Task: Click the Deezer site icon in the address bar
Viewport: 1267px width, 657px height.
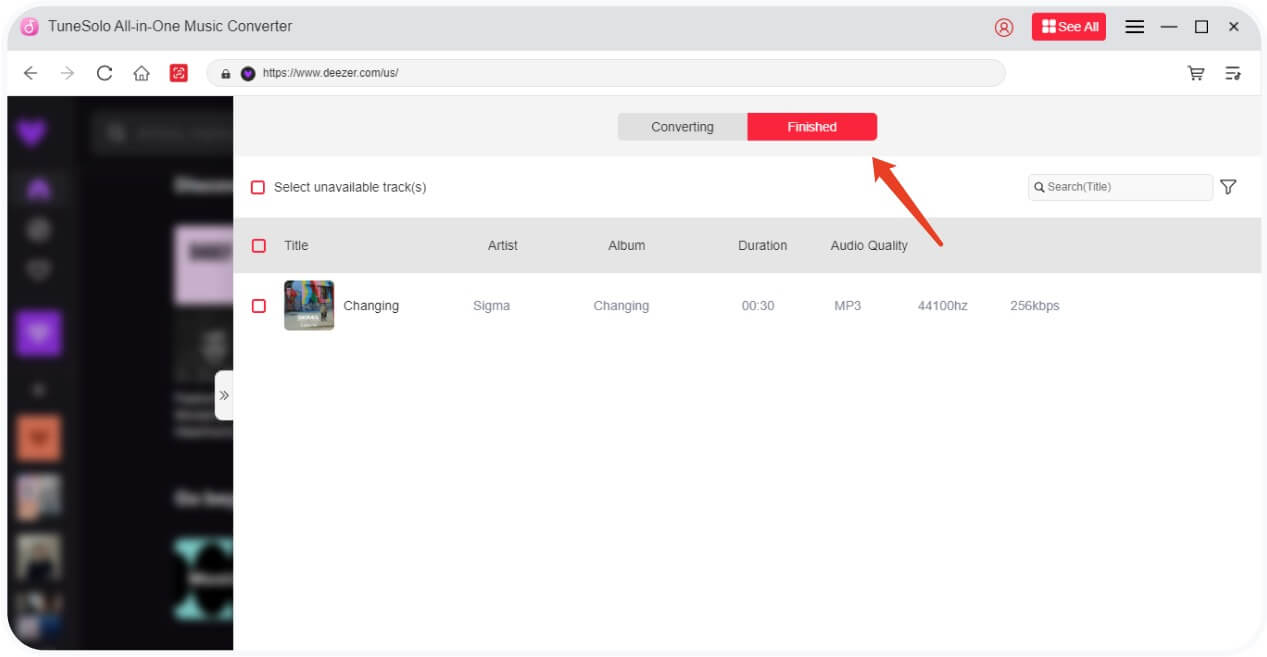Action: point(248,73)
